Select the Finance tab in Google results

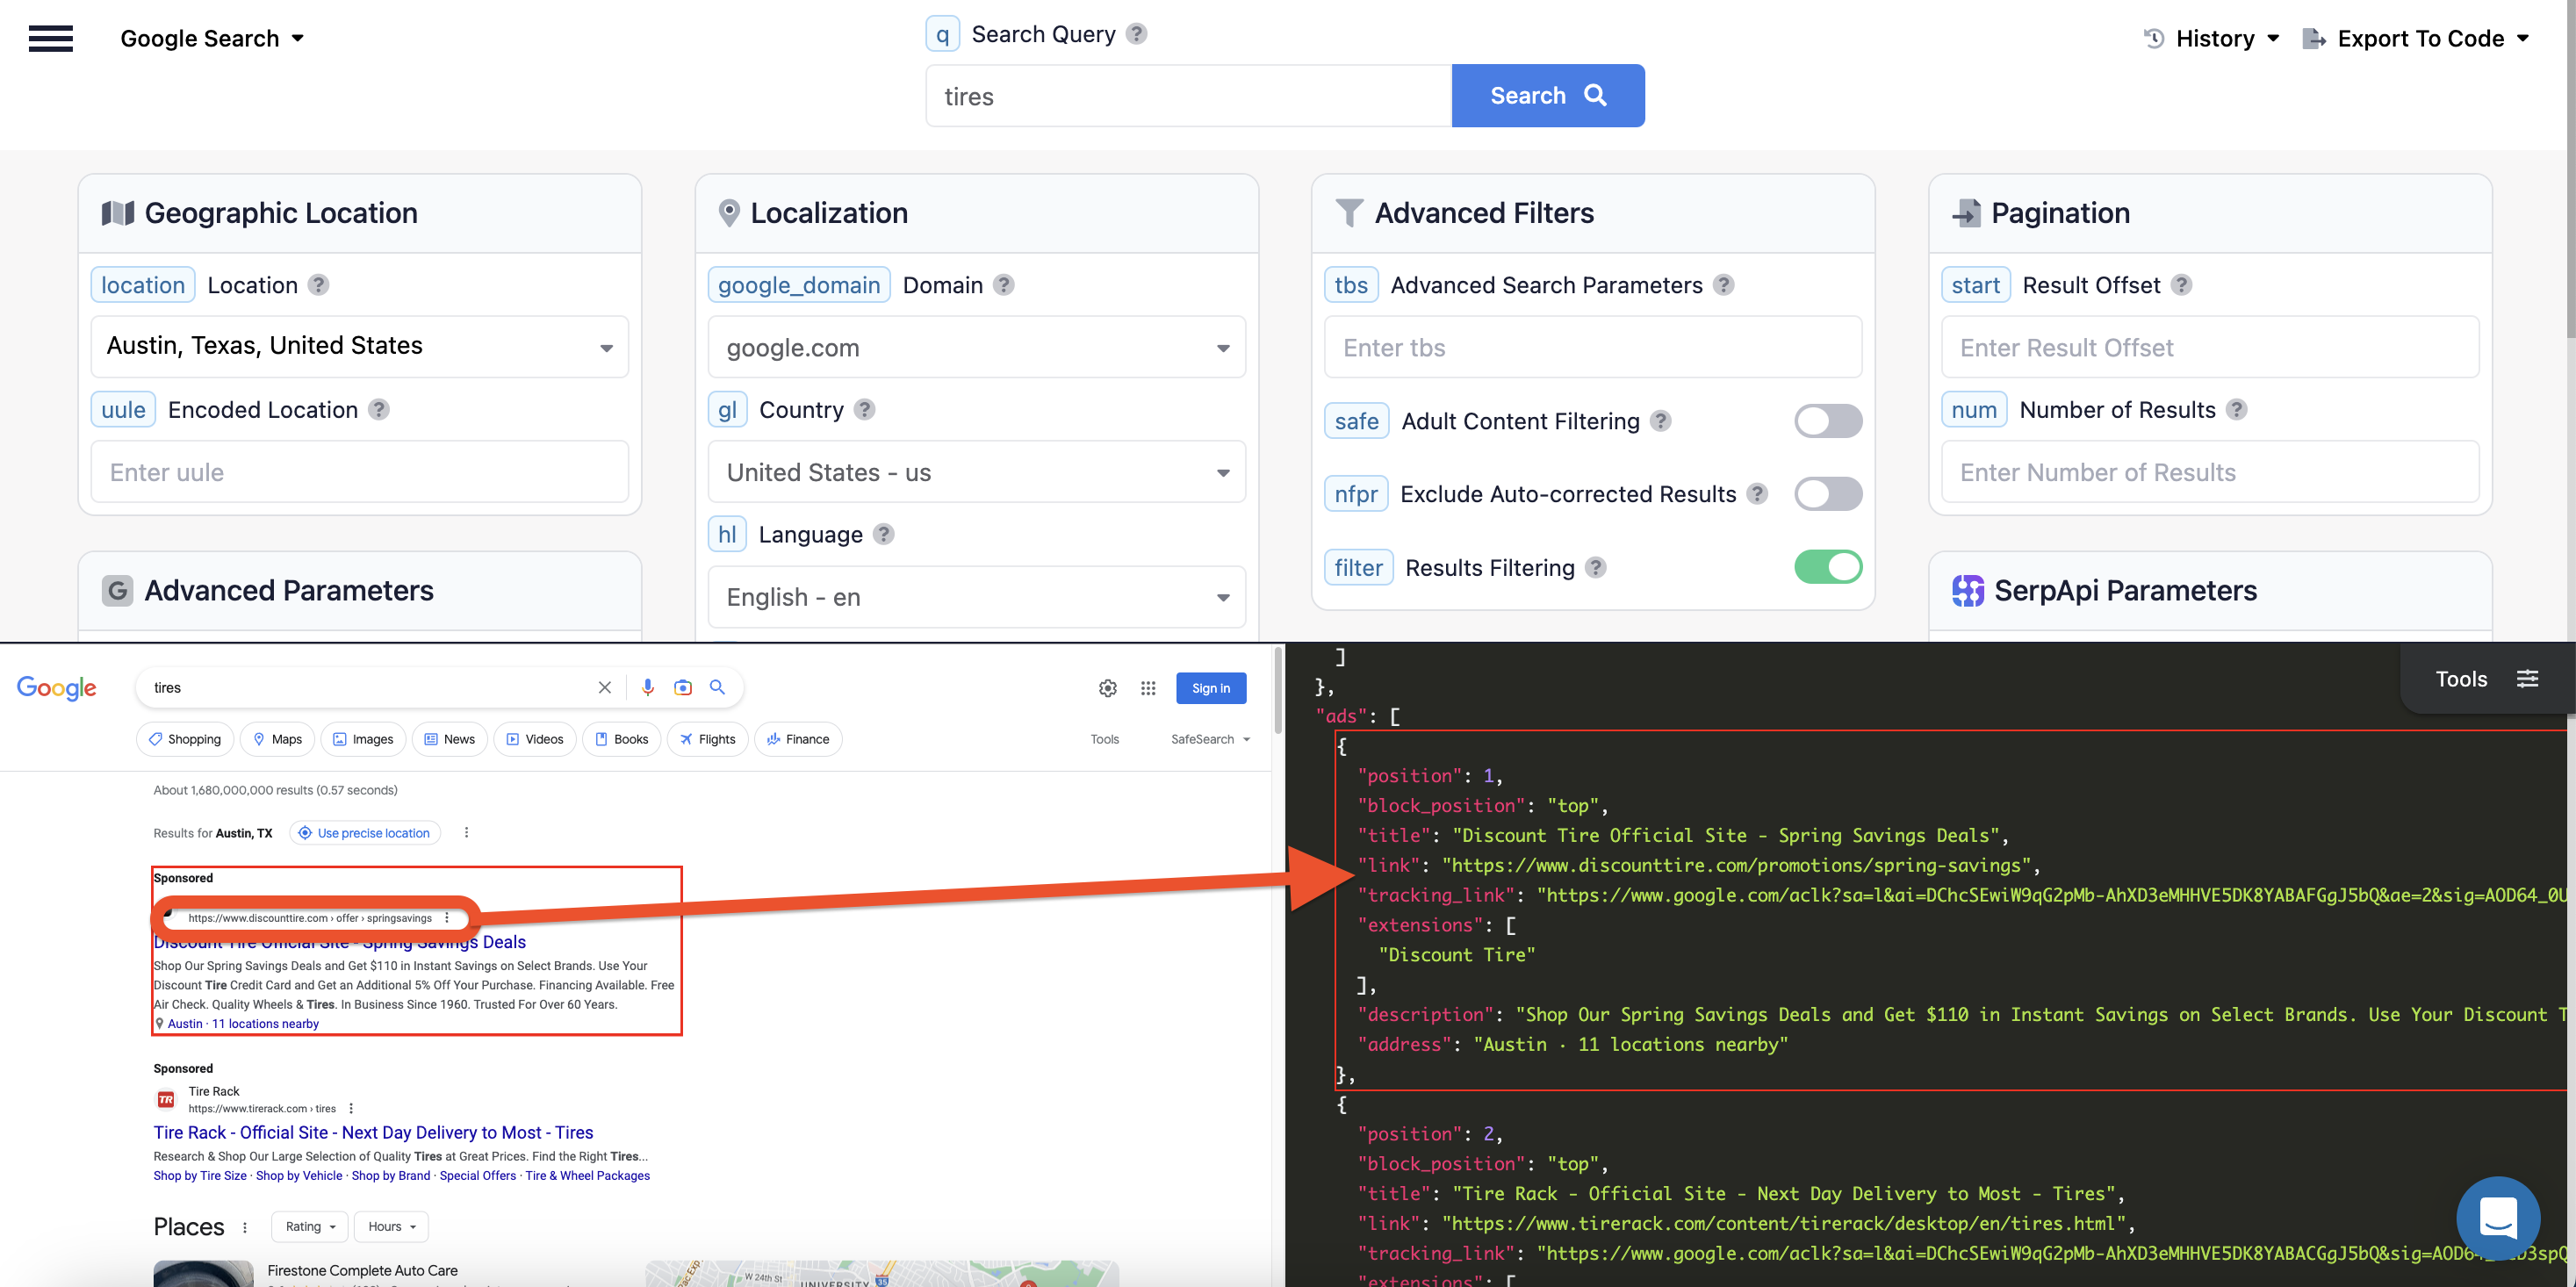click(798, 739)
